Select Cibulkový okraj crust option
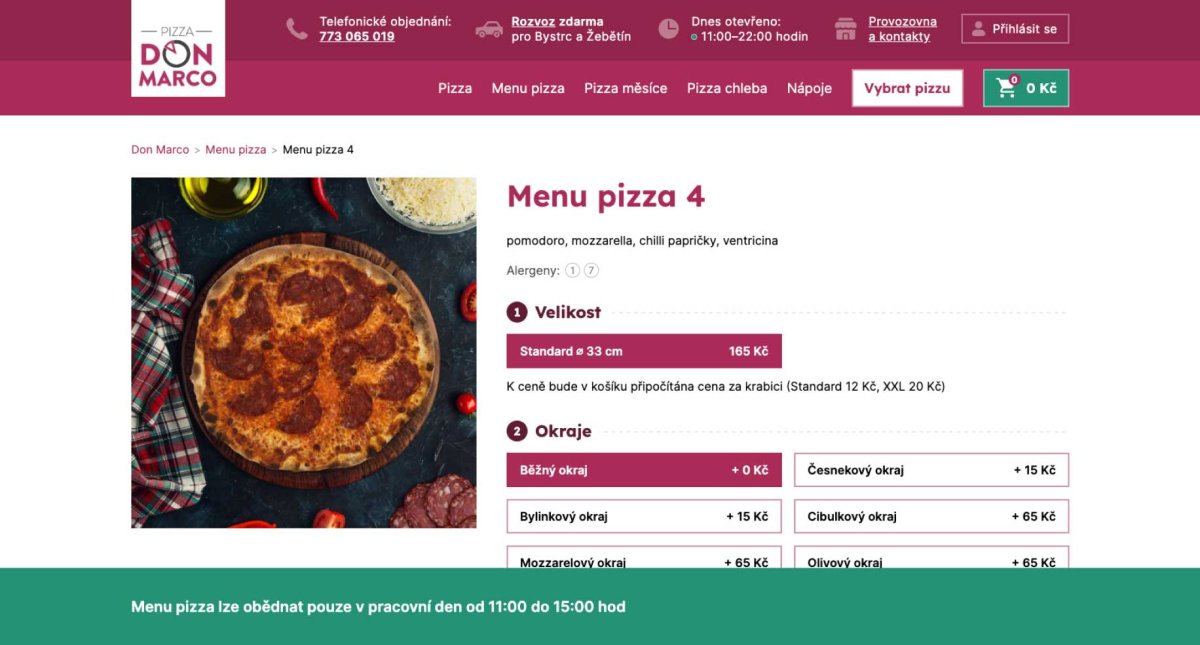This screenshot has height=645, width=1200. 931,516
